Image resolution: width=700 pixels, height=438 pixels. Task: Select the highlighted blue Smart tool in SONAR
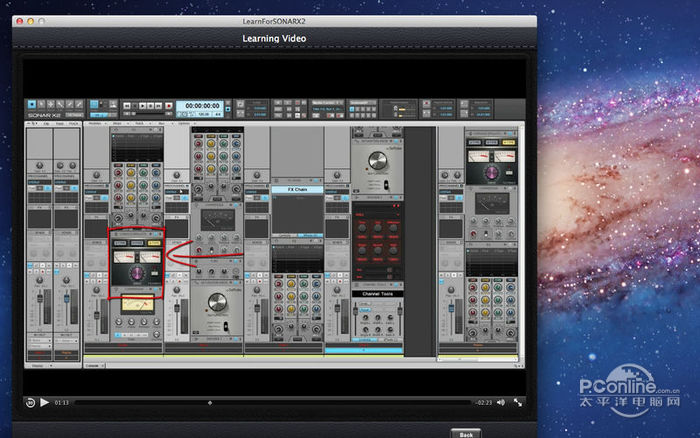[32, 104]
